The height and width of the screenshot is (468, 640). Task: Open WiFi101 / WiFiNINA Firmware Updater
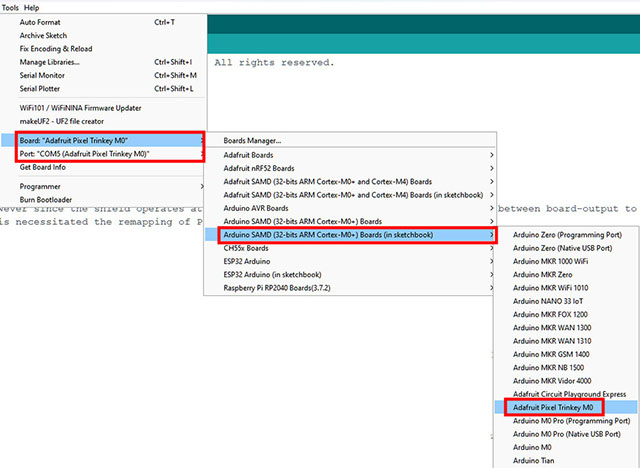point(80,107)
